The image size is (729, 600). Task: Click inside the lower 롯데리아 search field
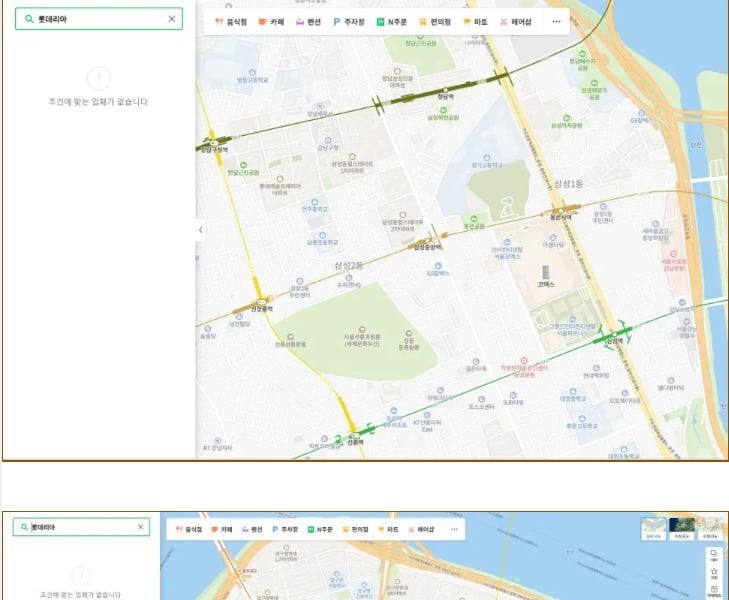80,527
